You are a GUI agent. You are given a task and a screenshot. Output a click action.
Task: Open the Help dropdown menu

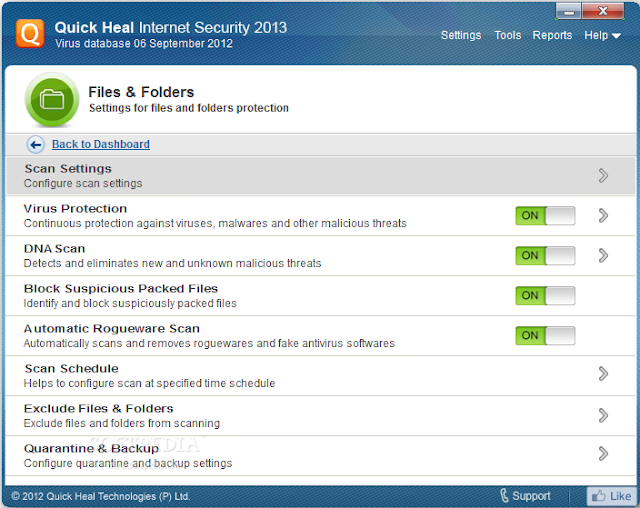point(602,35)
